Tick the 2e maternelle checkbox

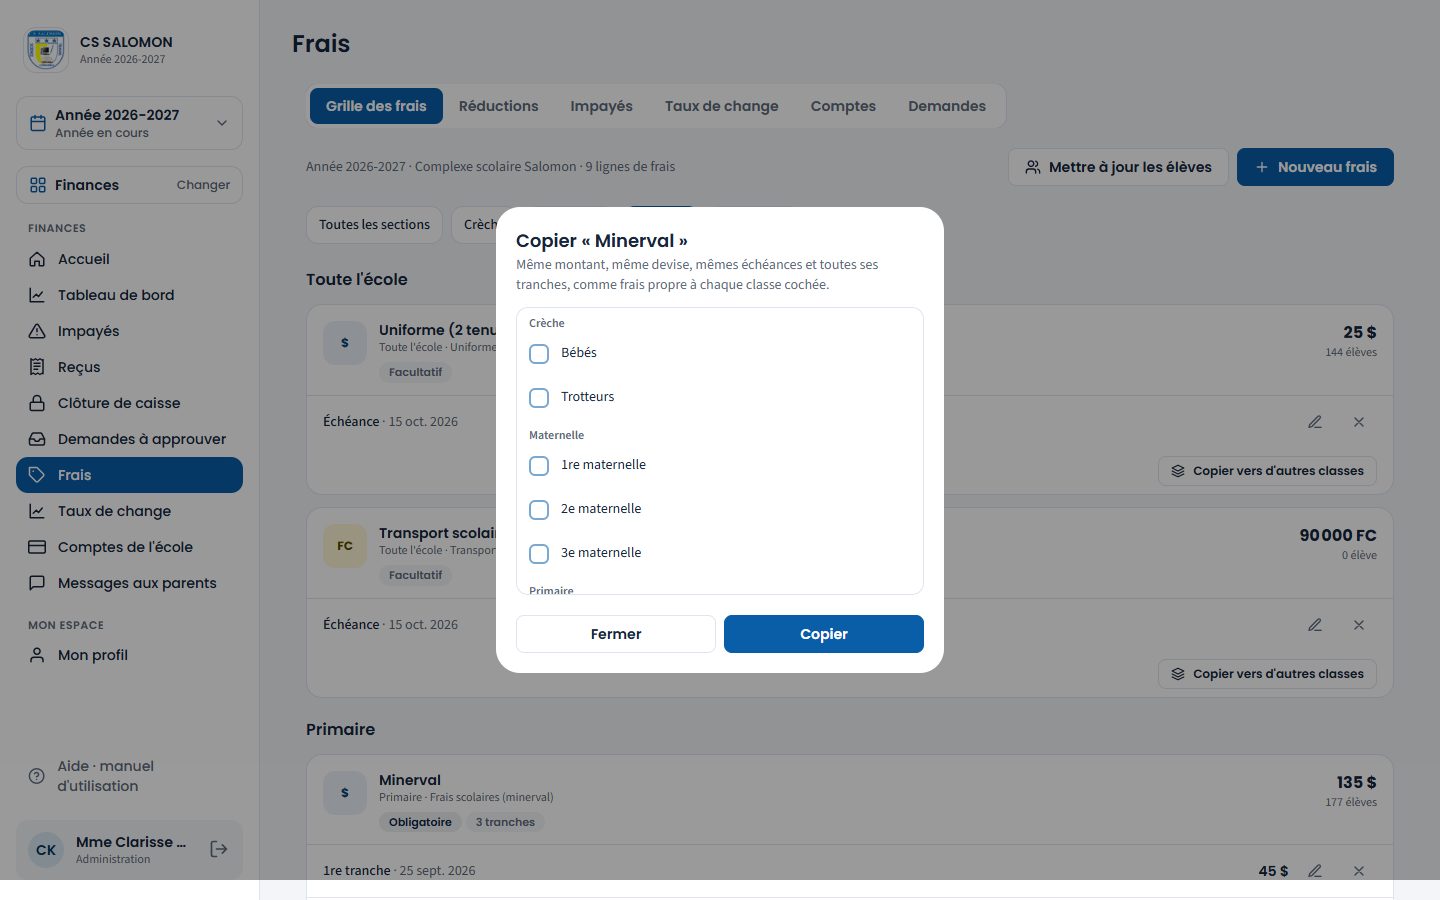click(x=539, y=509)
